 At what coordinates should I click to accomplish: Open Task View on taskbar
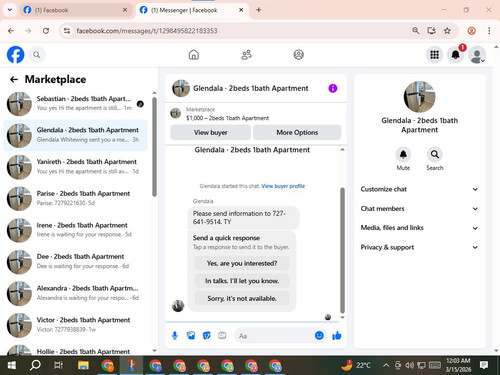click(58, 365)
